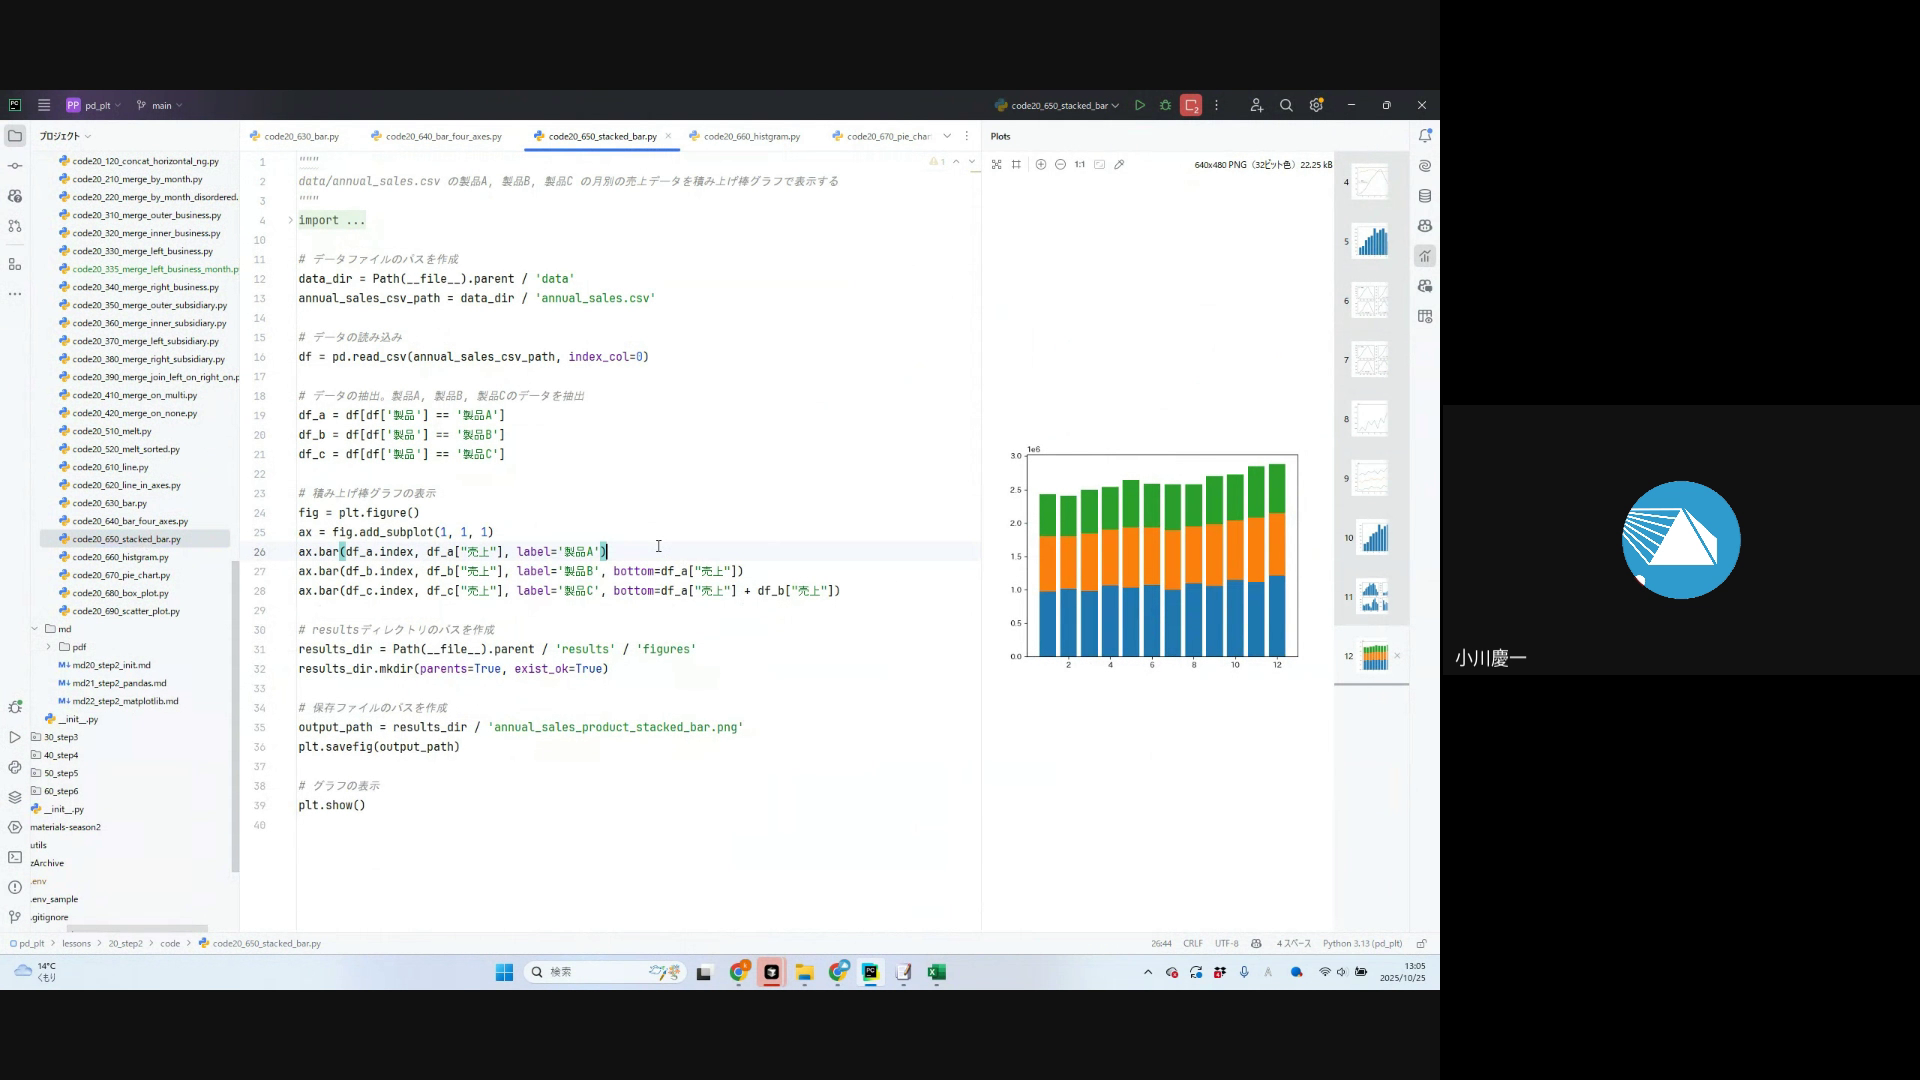Open the Database tool window
Image resolution: width=1920 pixels, height=1080 pixels.
[1424, 196]
